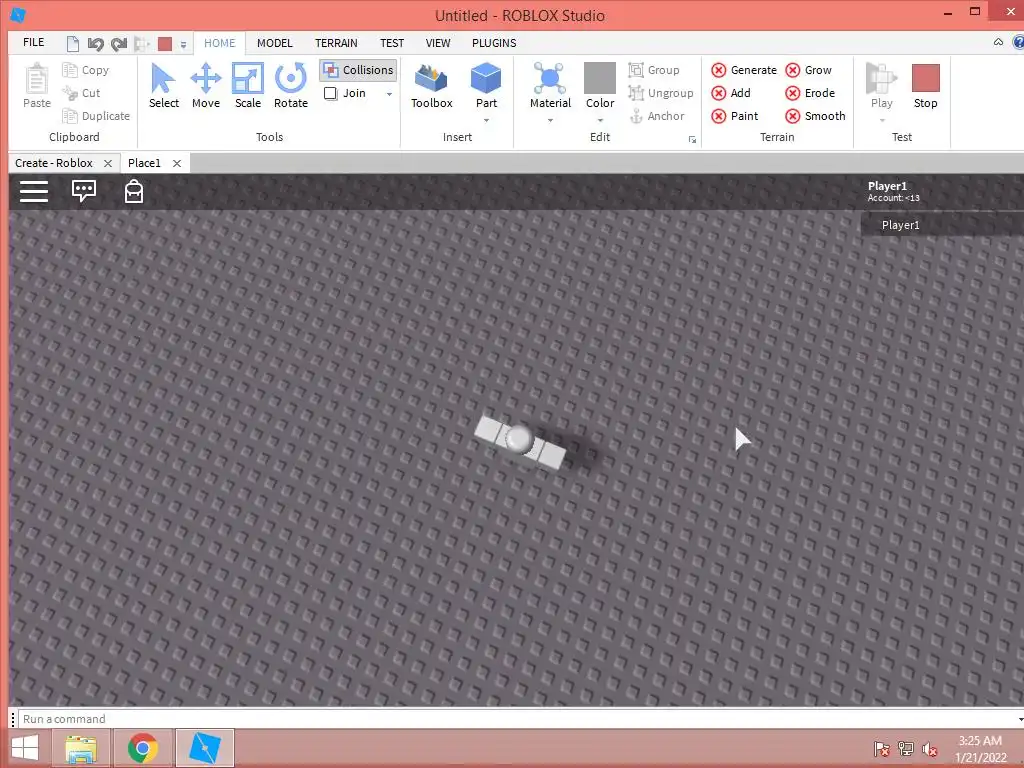Viewport: 1024px width, 768px height.
Task: Switch to the PLUGINS ribbon tab
Action: (x=494, y=43)
